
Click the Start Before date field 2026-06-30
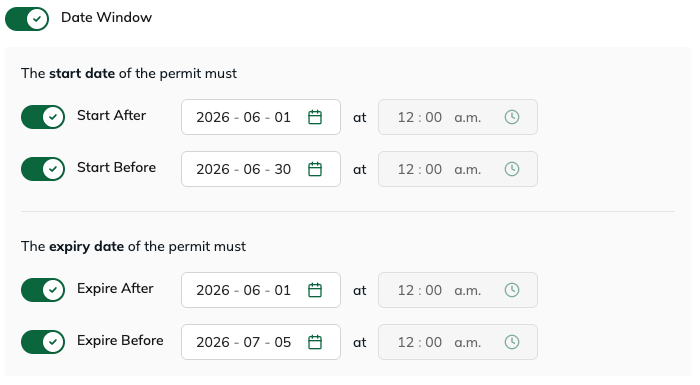(x=261, y=169)
